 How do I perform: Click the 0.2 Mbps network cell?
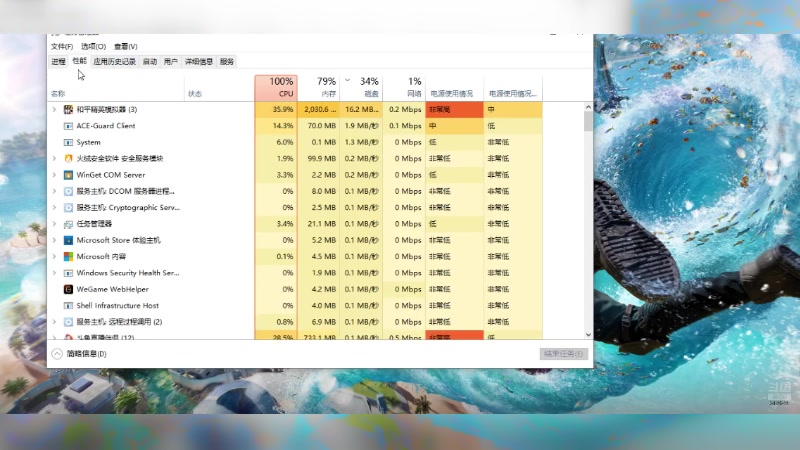click(404, 110)
